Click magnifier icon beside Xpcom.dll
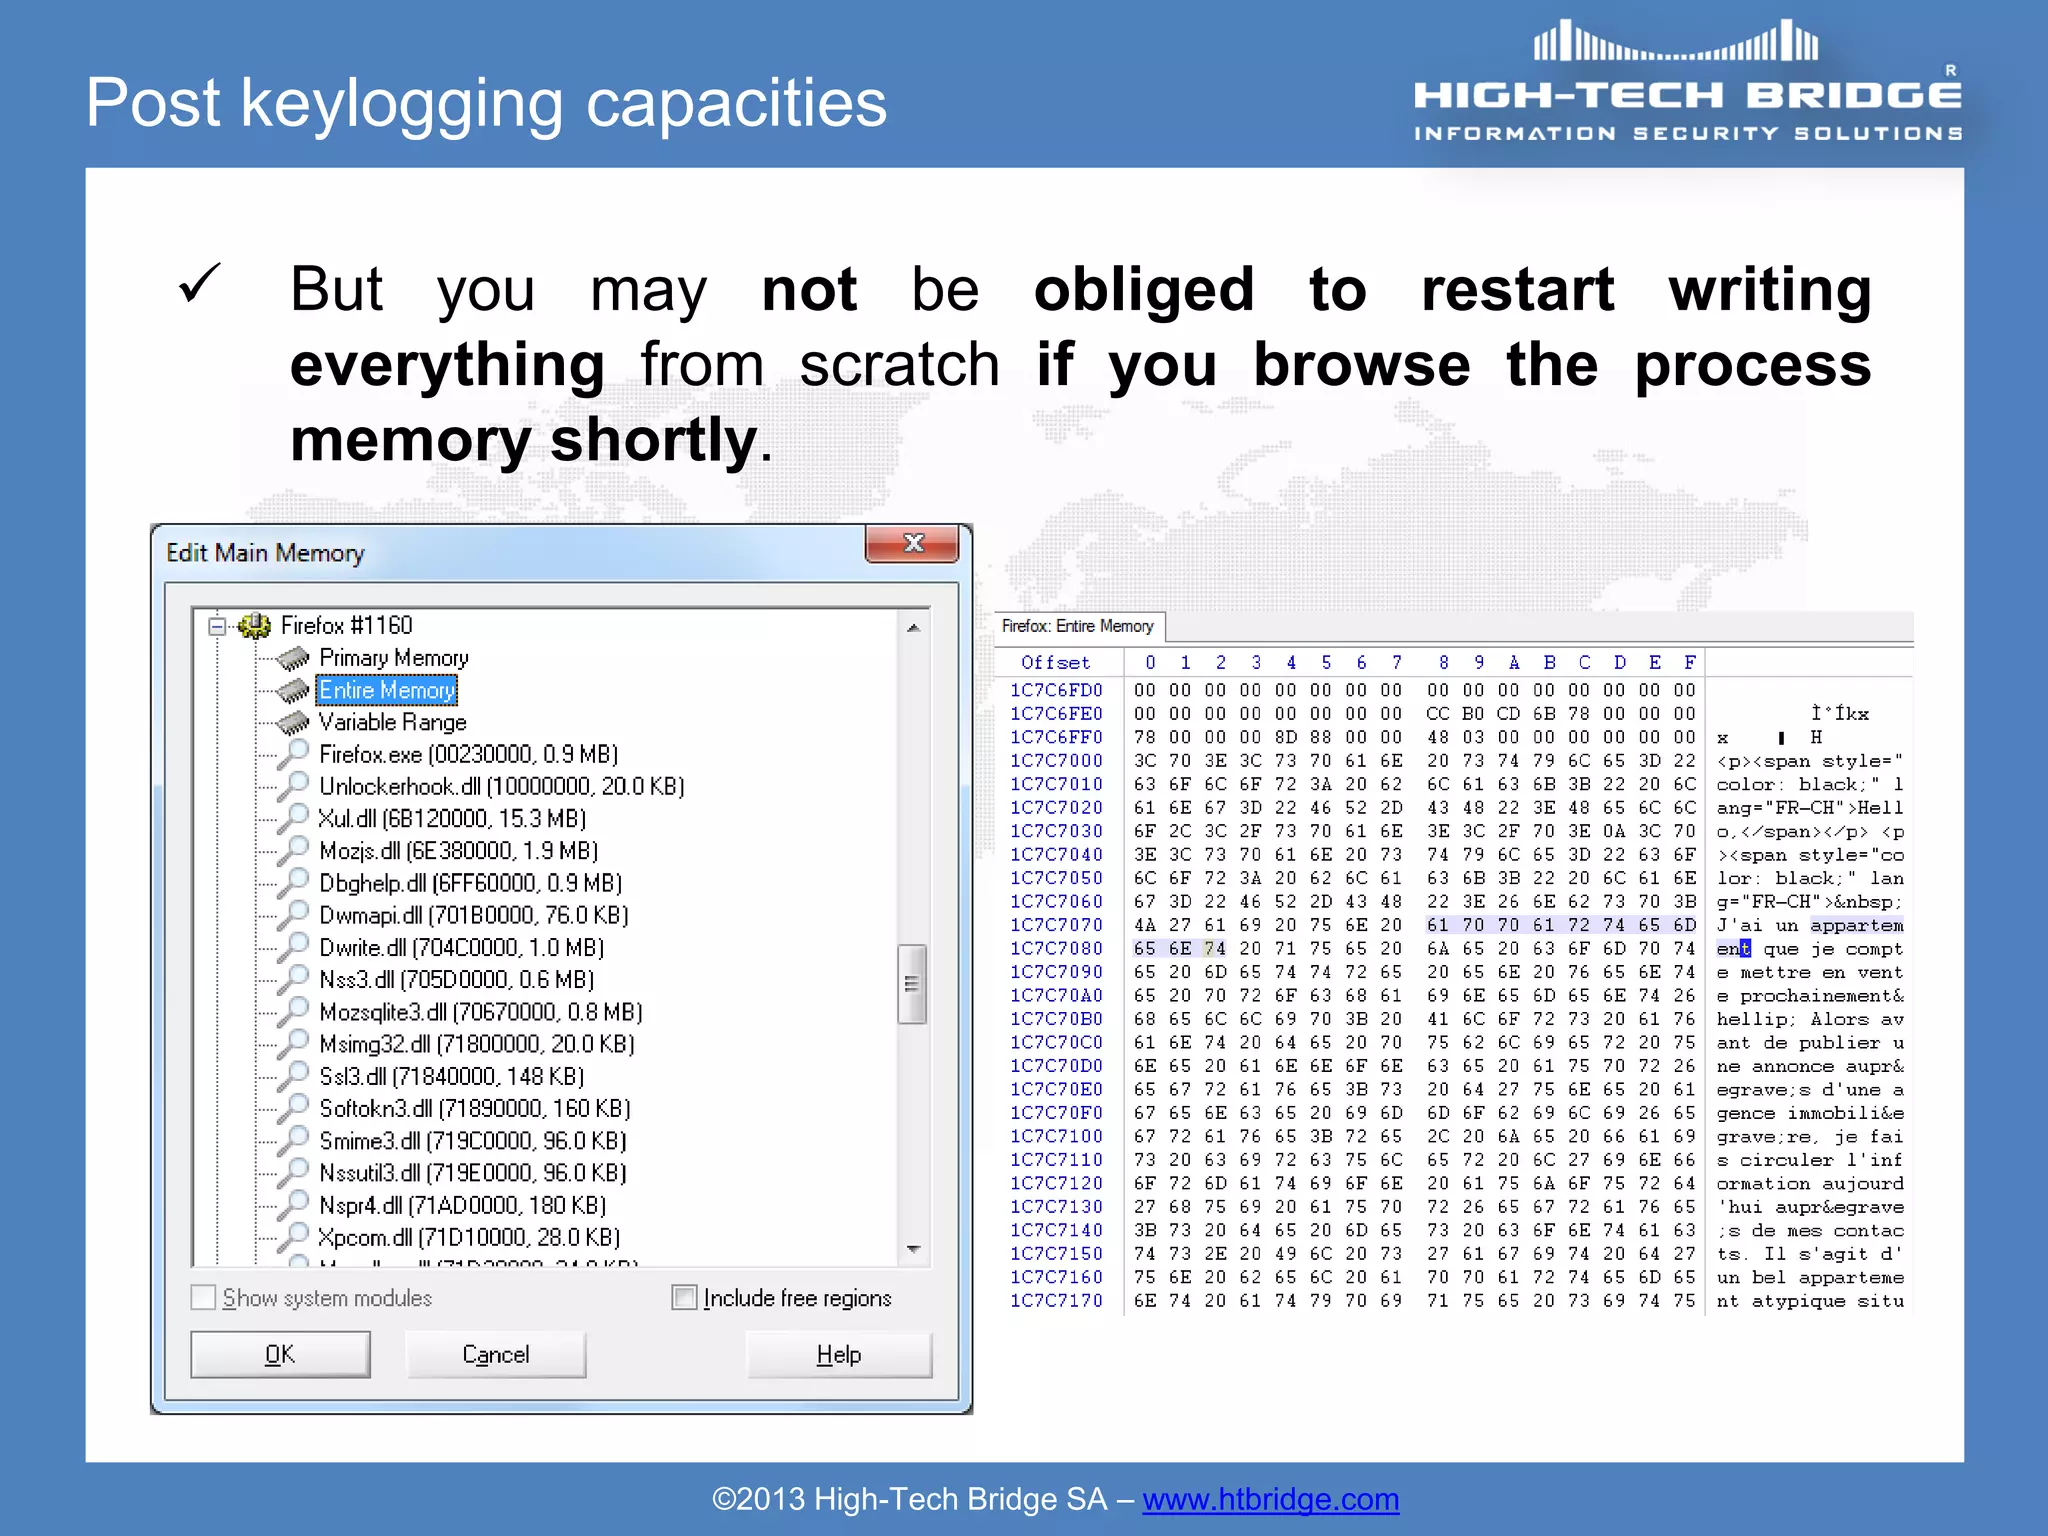Viewport: 2048px width, 1536px height. coord(293,1236)
